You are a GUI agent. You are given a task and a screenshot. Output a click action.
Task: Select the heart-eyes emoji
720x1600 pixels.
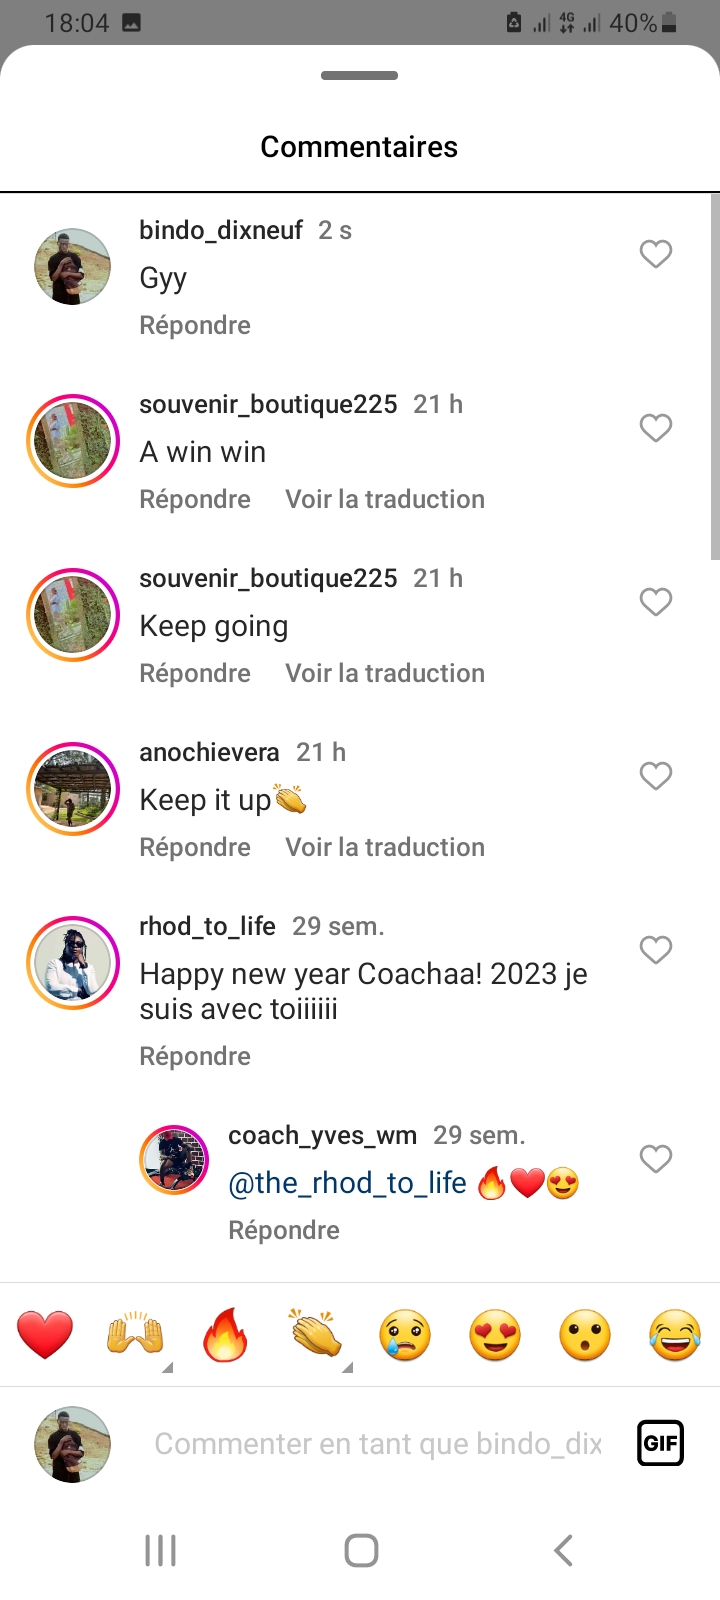(x=495, y=1335)
